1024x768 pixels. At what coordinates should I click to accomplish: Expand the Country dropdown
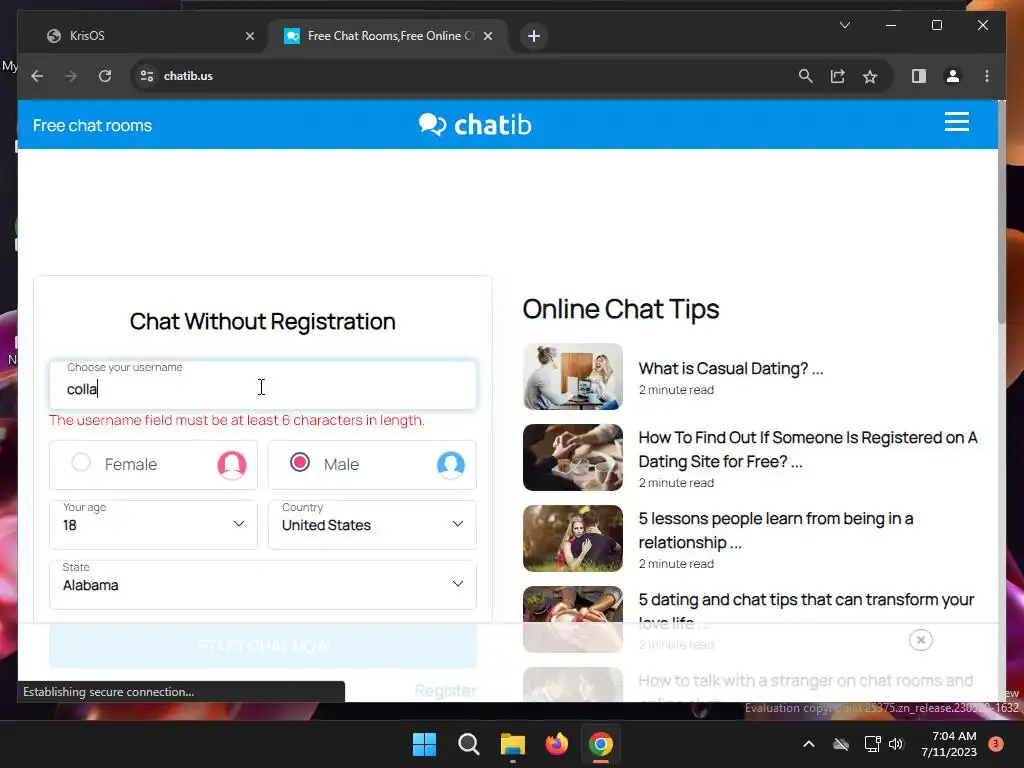372,524
